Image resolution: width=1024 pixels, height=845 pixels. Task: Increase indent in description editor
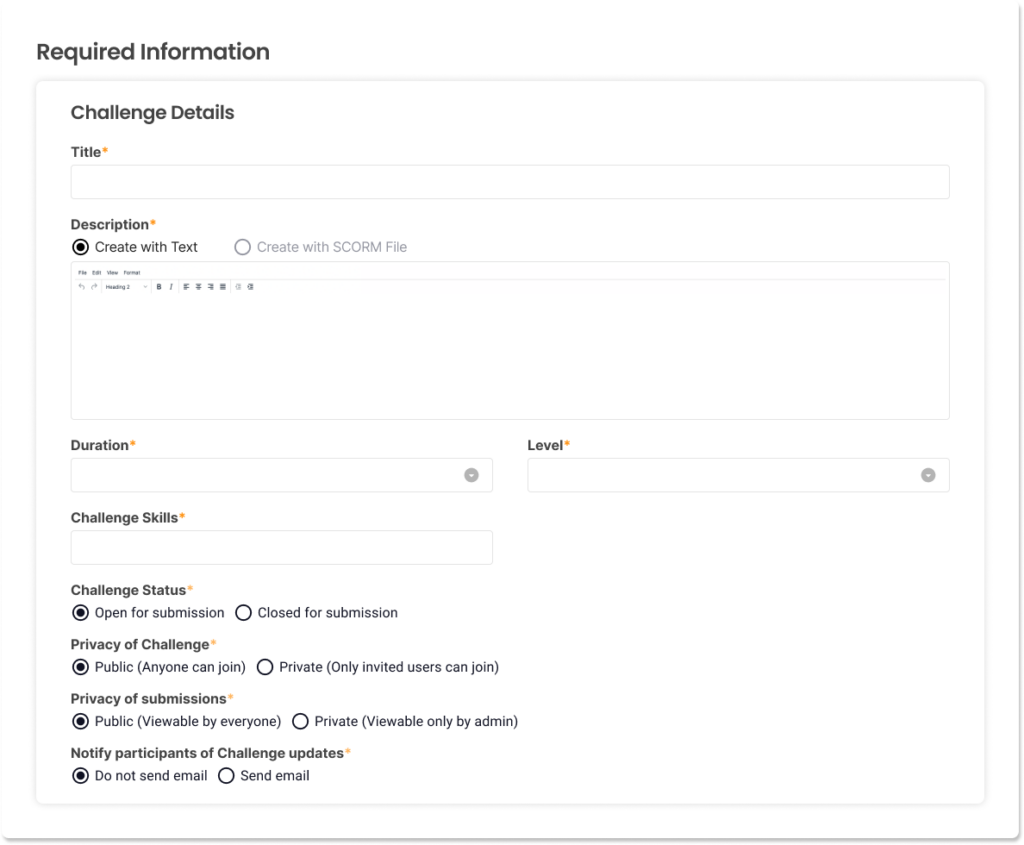[250, 287]
